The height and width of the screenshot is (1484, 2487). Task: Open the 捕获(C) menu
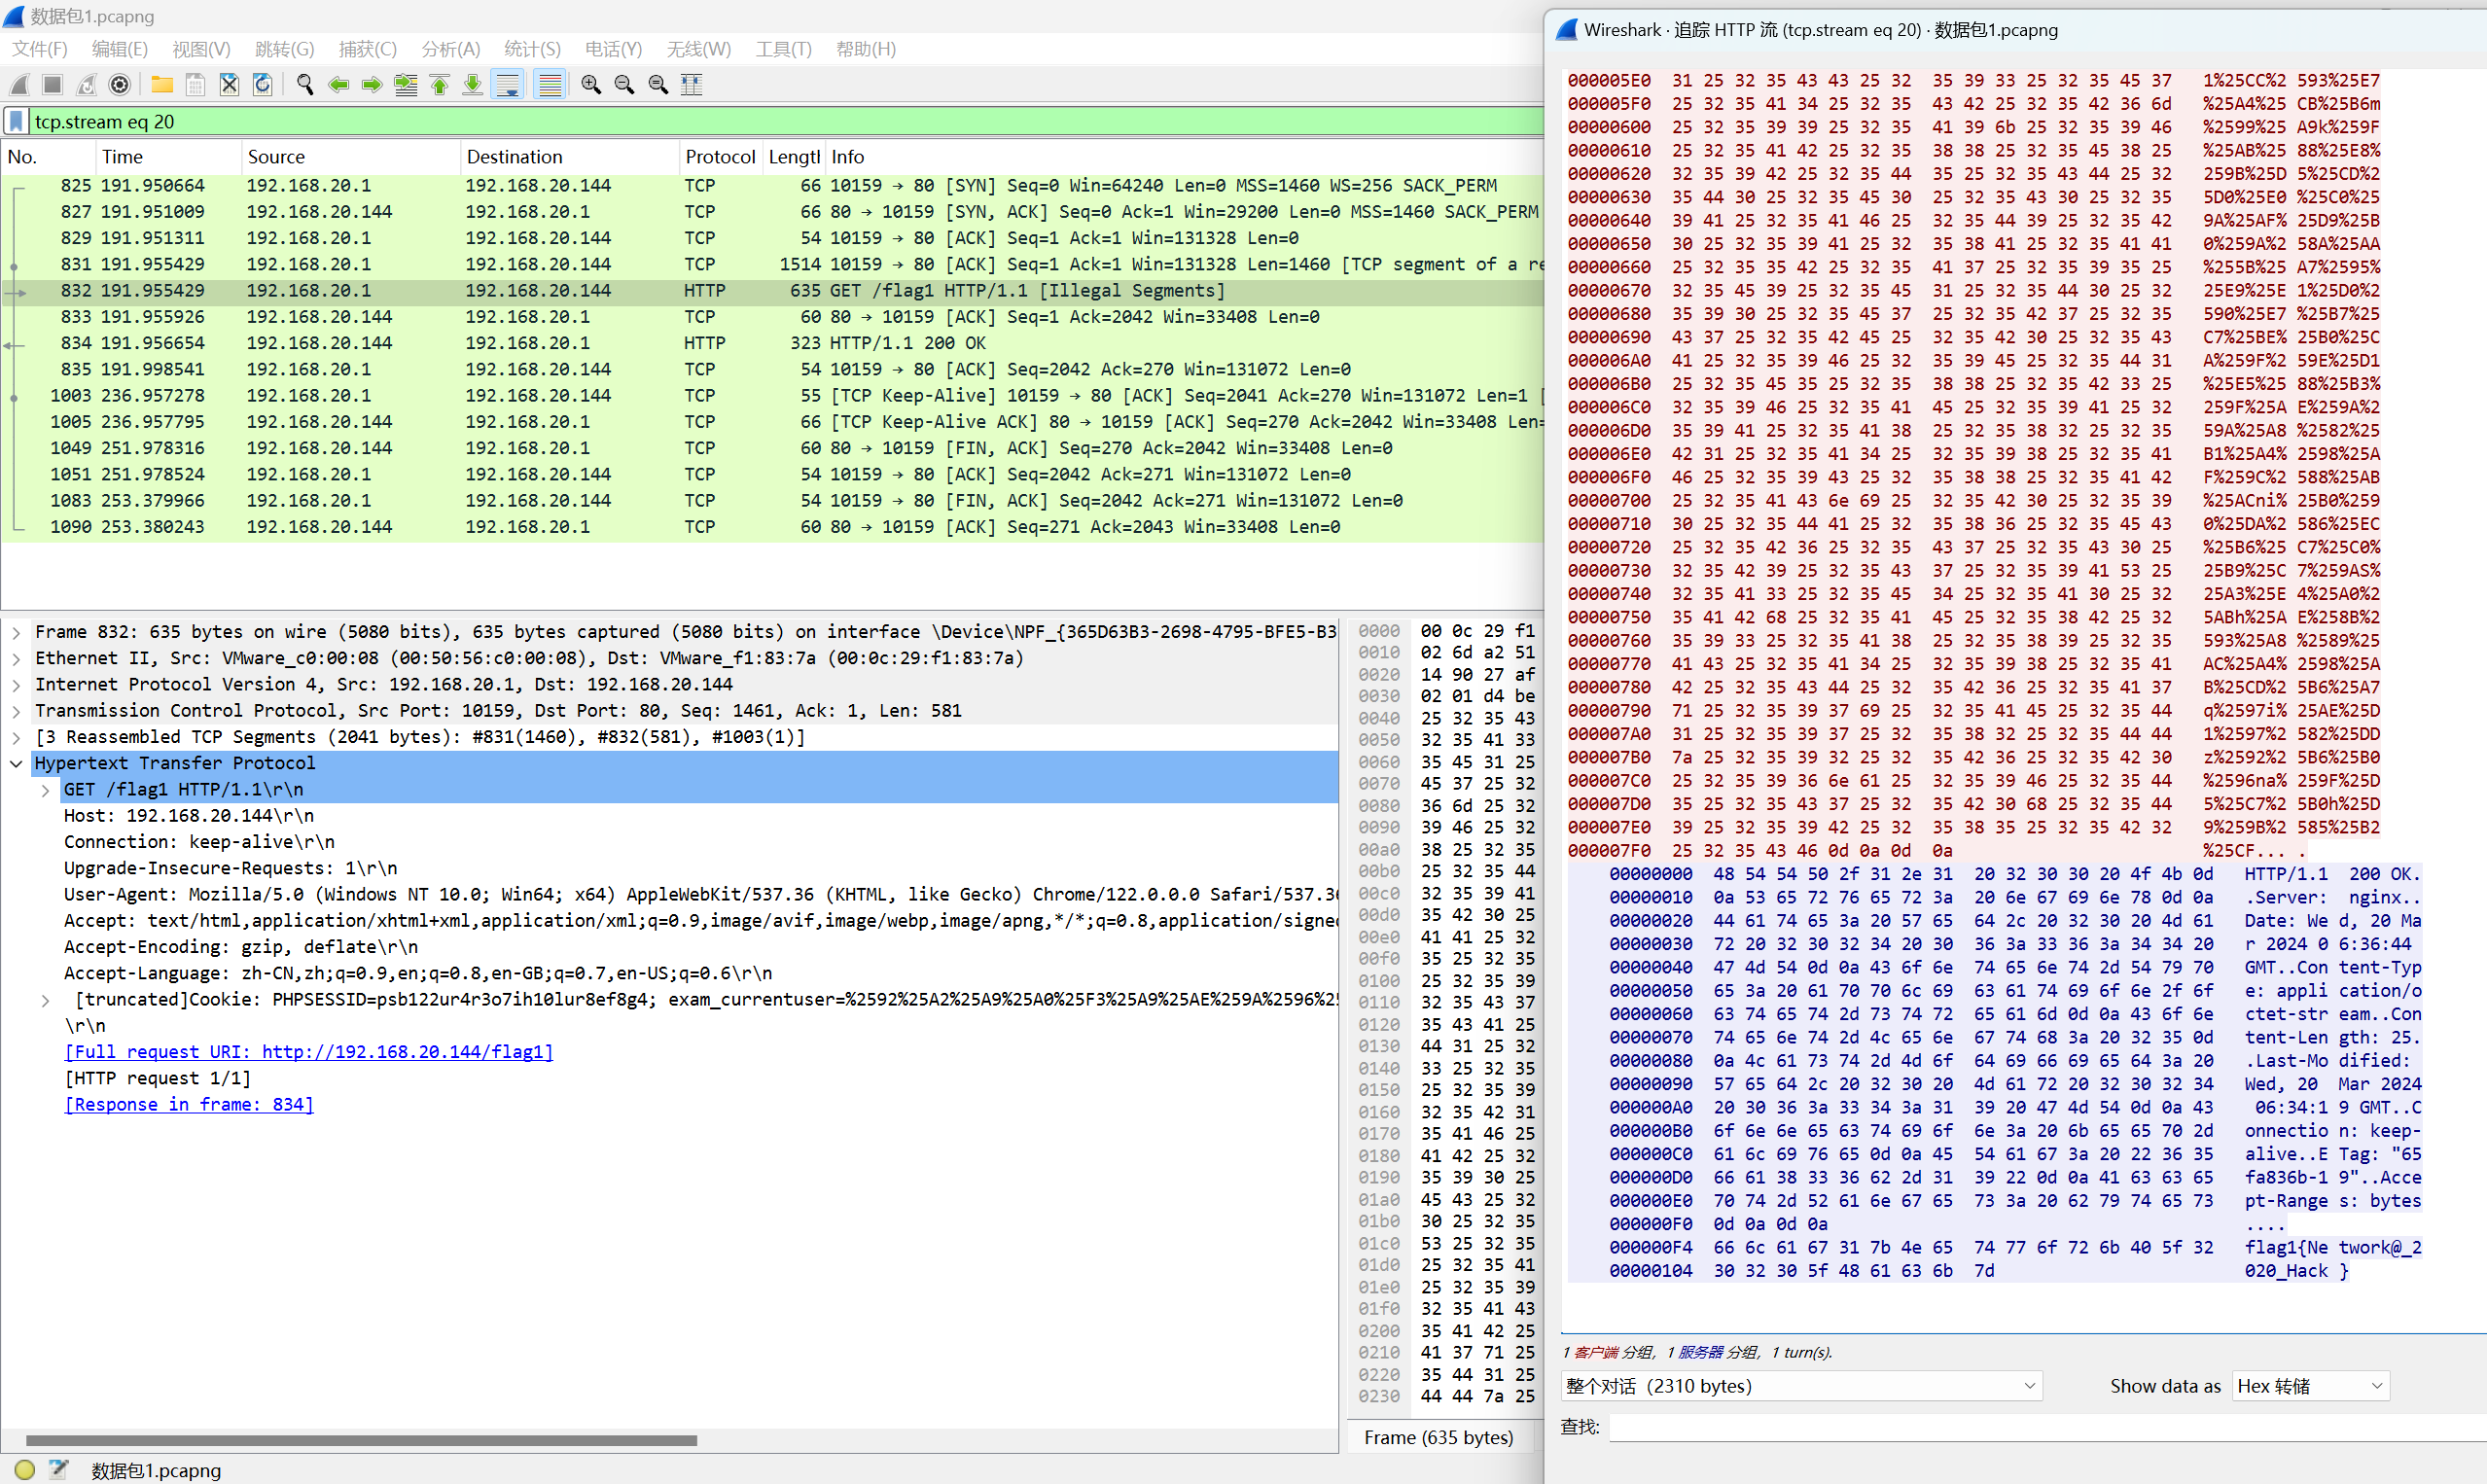click(368, 49)
